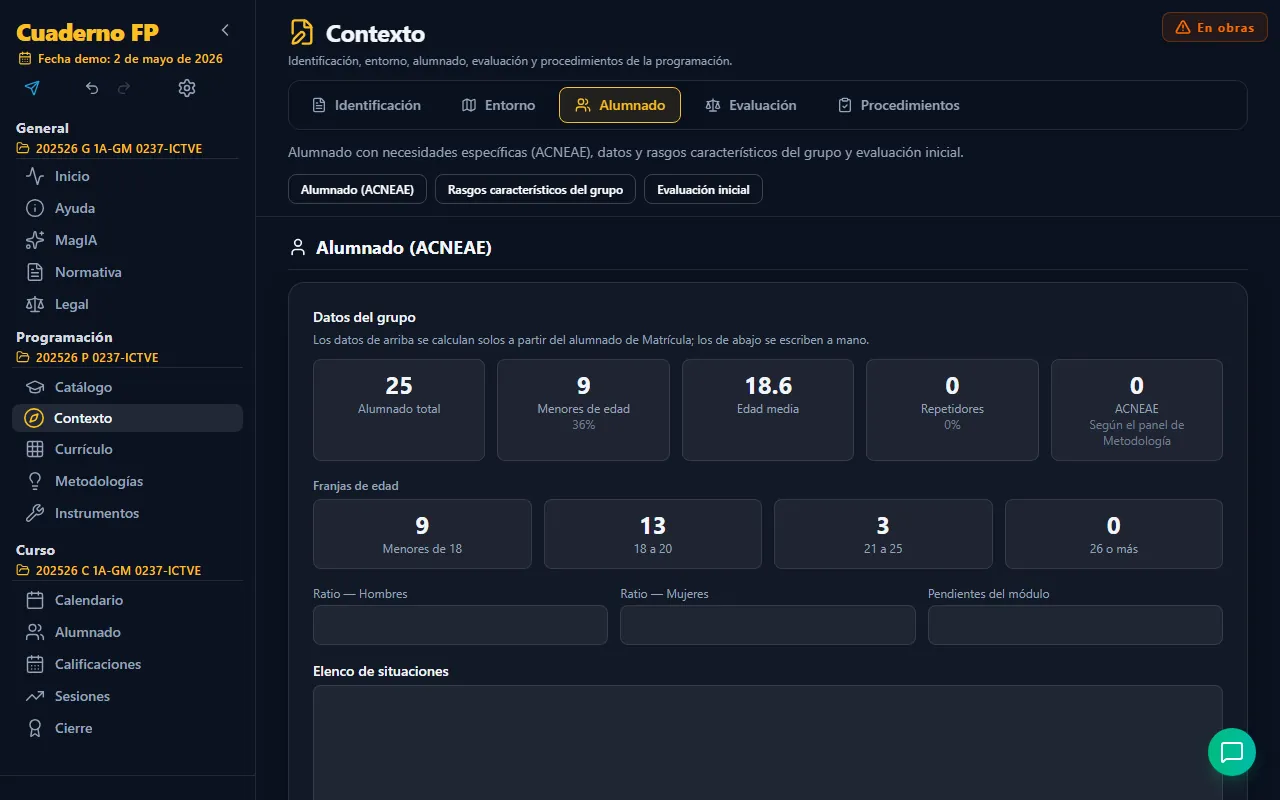1280x800 pixels.
Task: Click the Metodologías lightbulb icon
Action: coord(35,481)
